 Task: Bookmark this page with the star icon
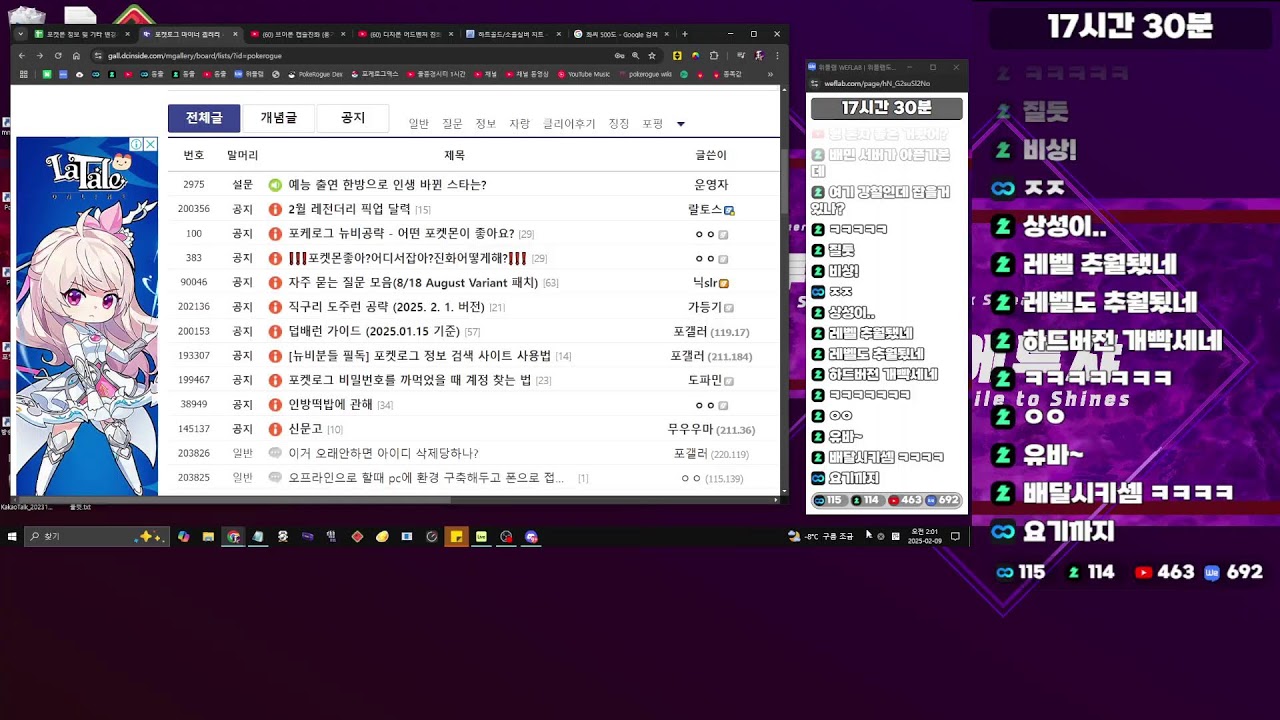pos(652,56)
